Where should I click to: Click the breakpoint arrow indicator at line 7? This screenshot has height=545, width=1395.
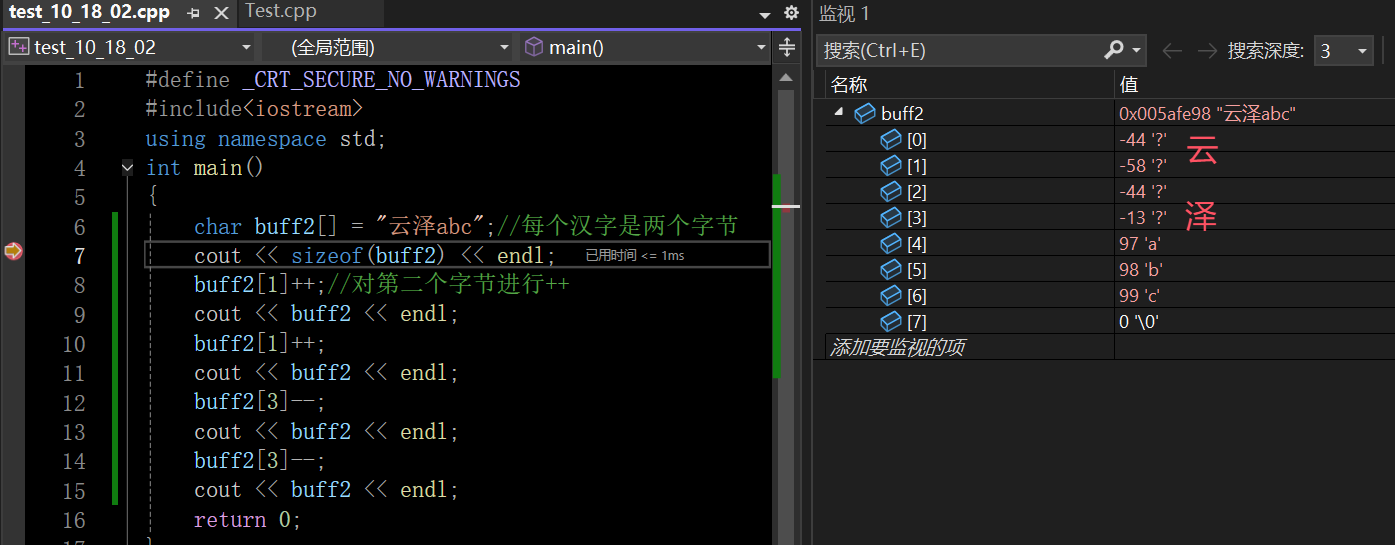[x=13, y=251]
